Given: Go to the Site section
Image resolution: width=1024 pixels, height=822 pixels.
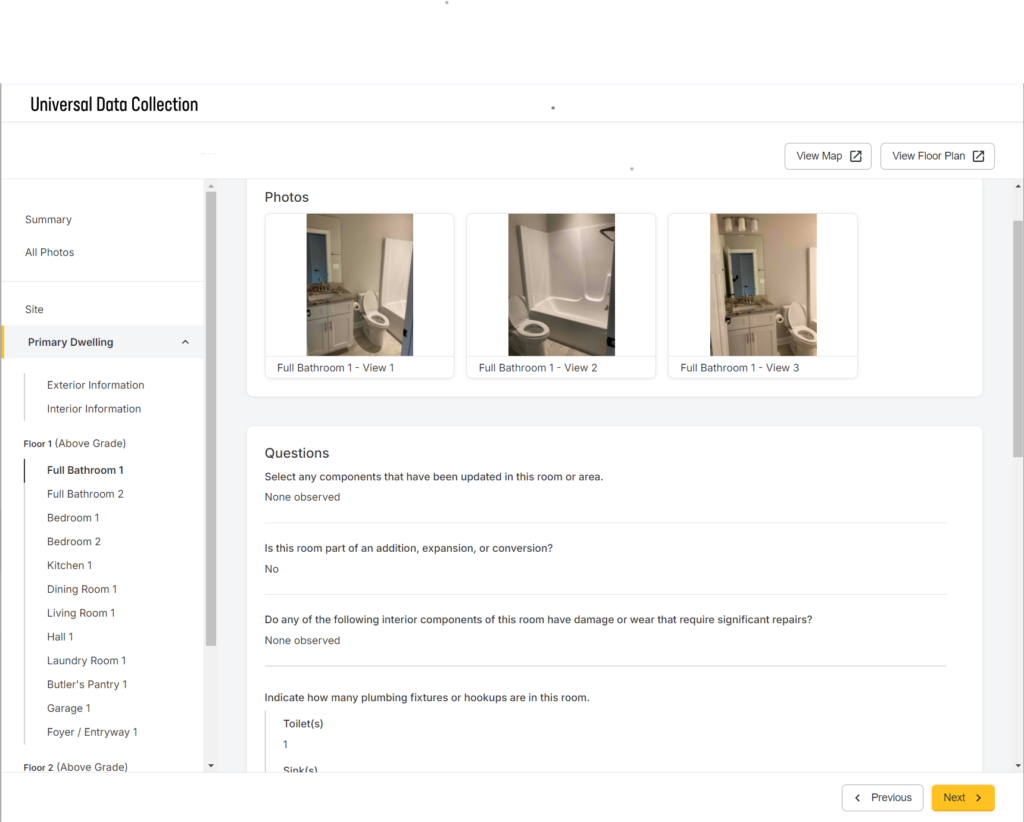Looking at the screenshot, I should click(34, 309).
